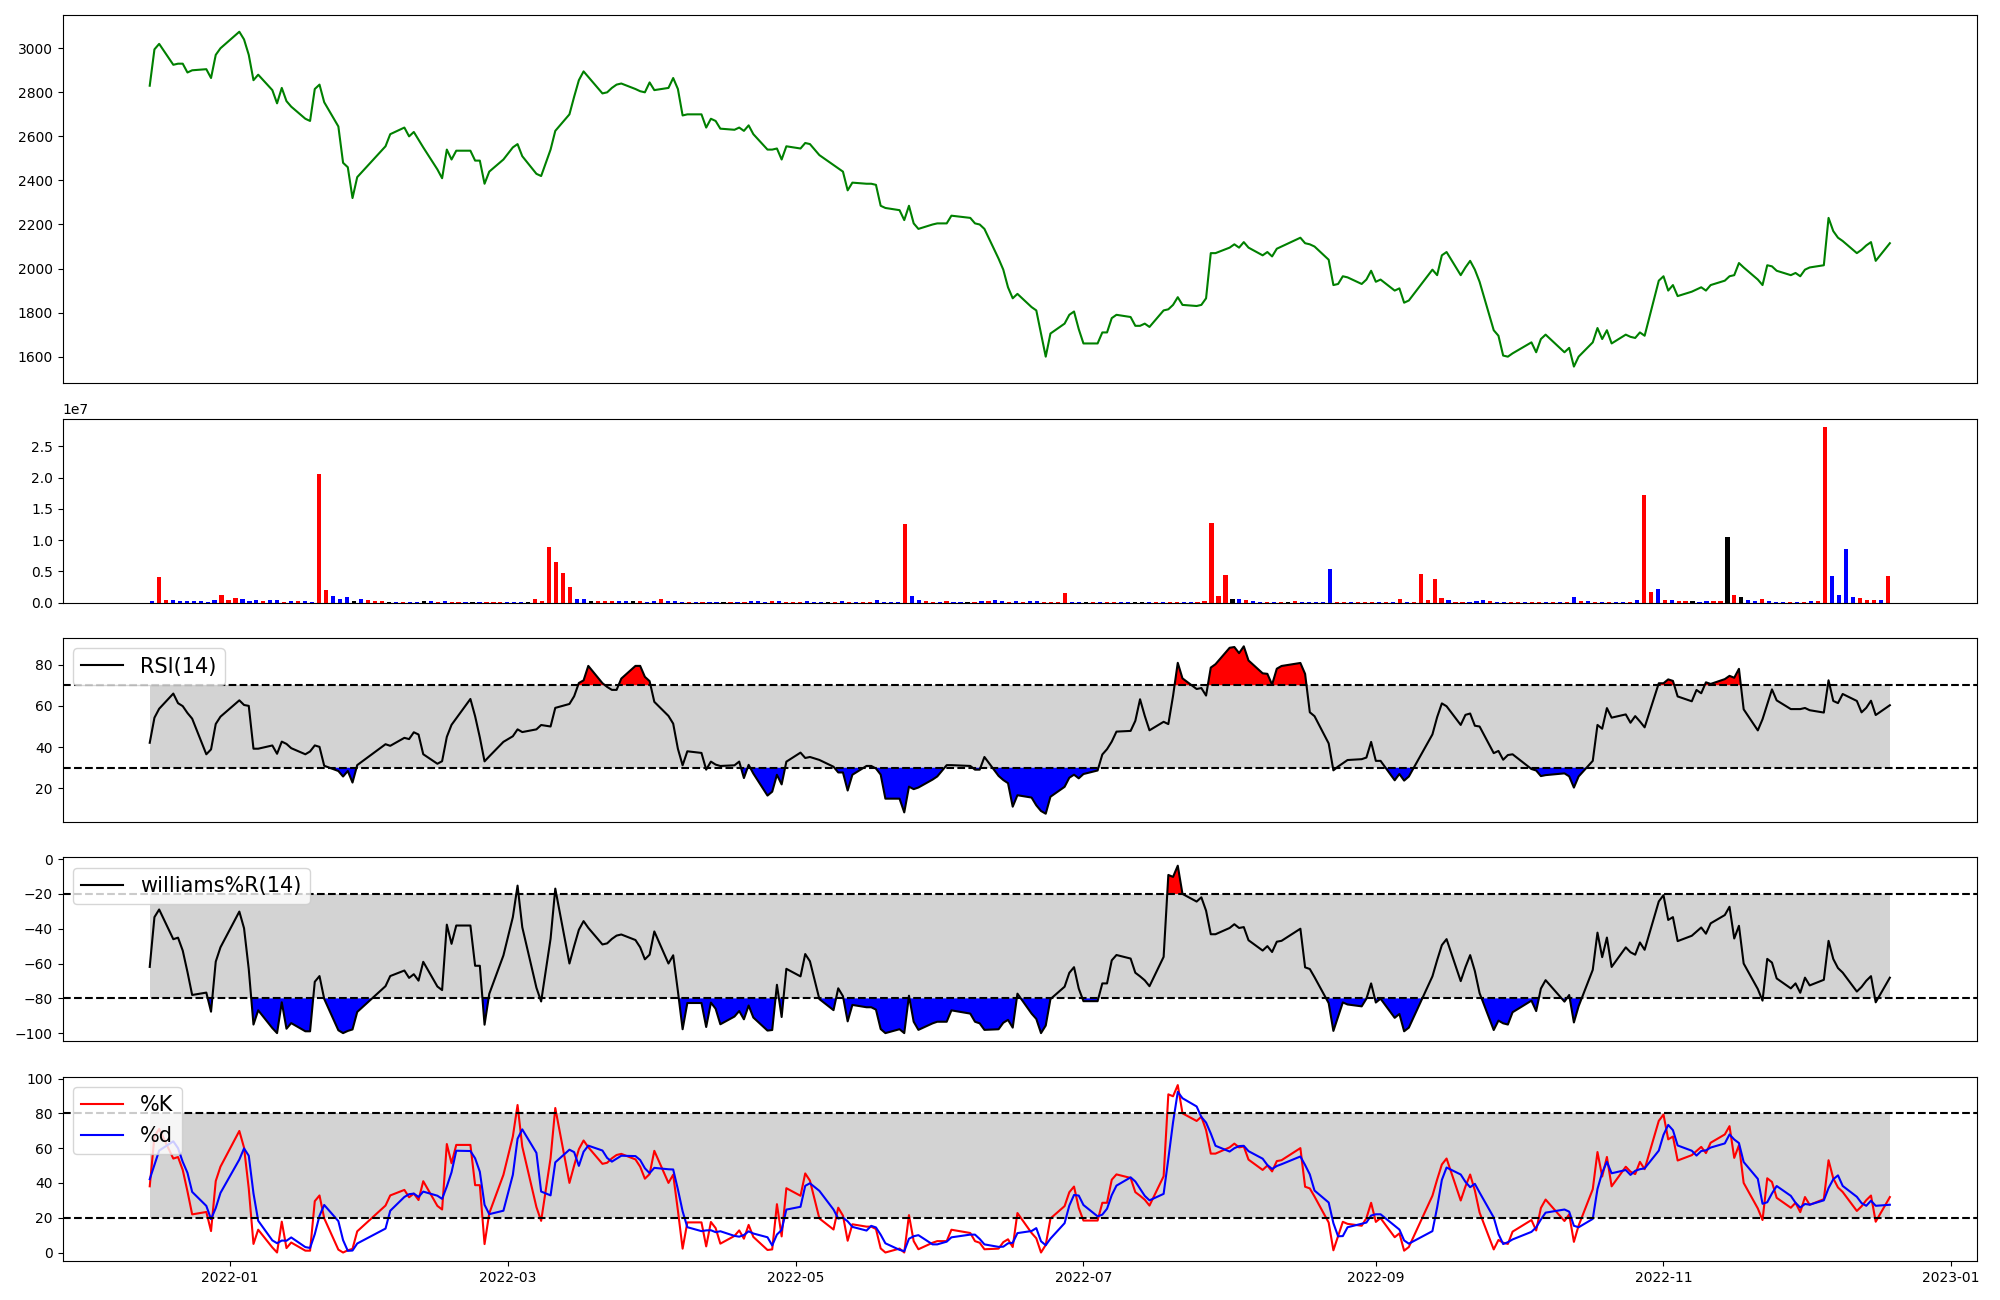The image size is (2000, 1300).
Task: Click the 2.0 volume axis tick
Action: pyautogui.click(x=41, y=478)
